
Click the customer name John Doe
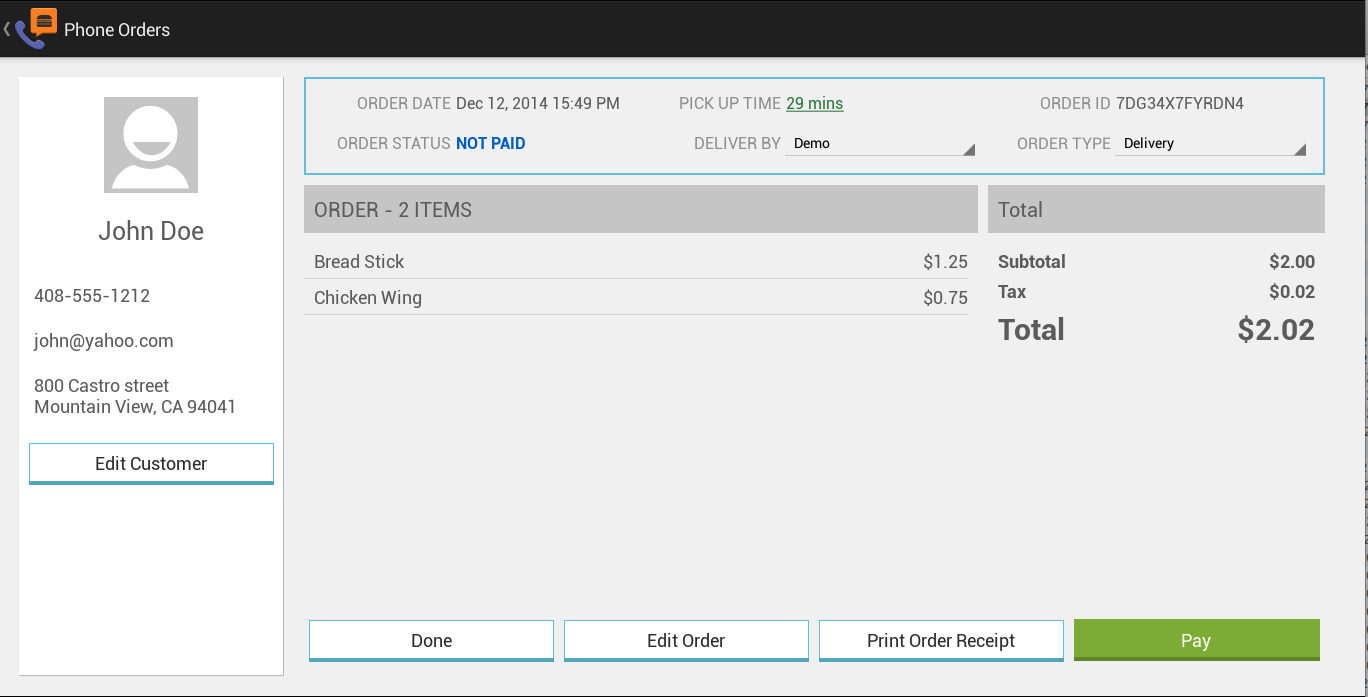[x=151, y=231]
